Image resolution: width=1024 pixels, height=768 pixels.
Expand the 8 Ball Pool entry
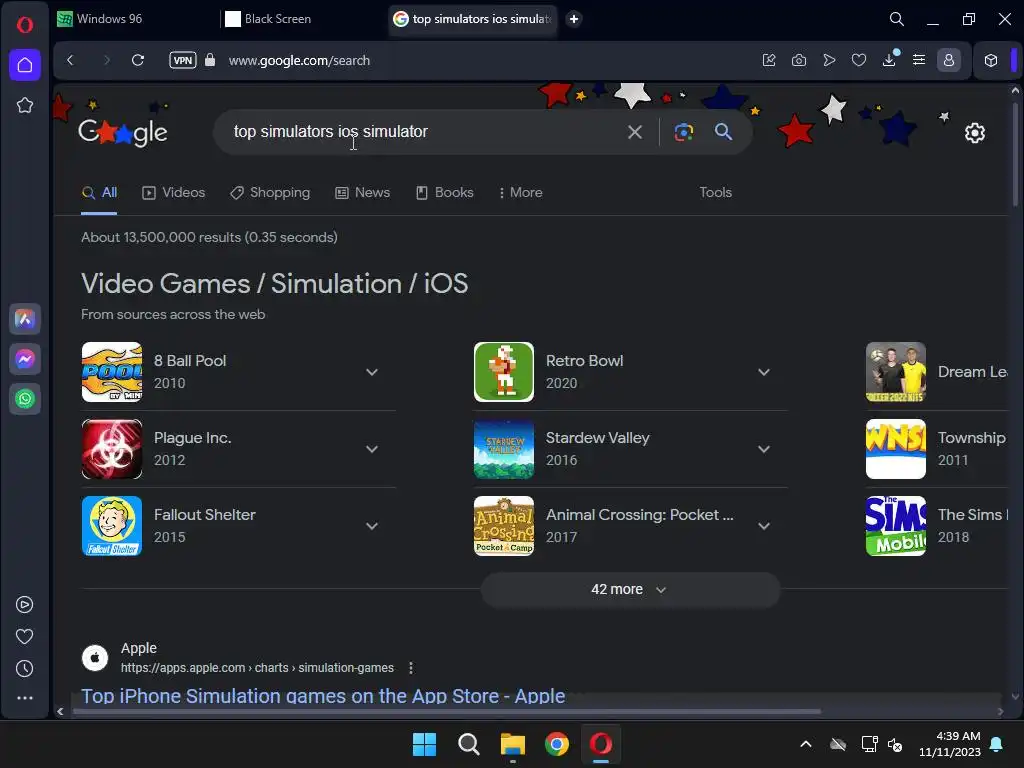click(x=372, y=372)
